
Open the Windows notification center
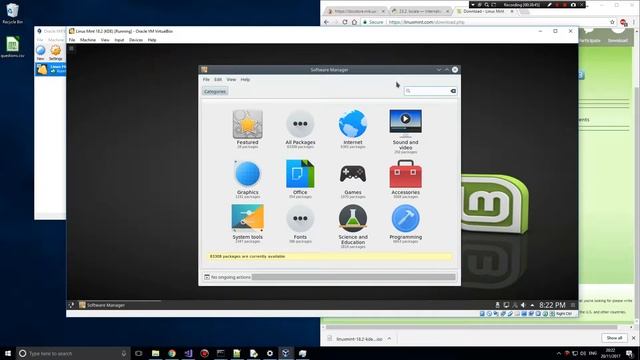click(629, 353)
